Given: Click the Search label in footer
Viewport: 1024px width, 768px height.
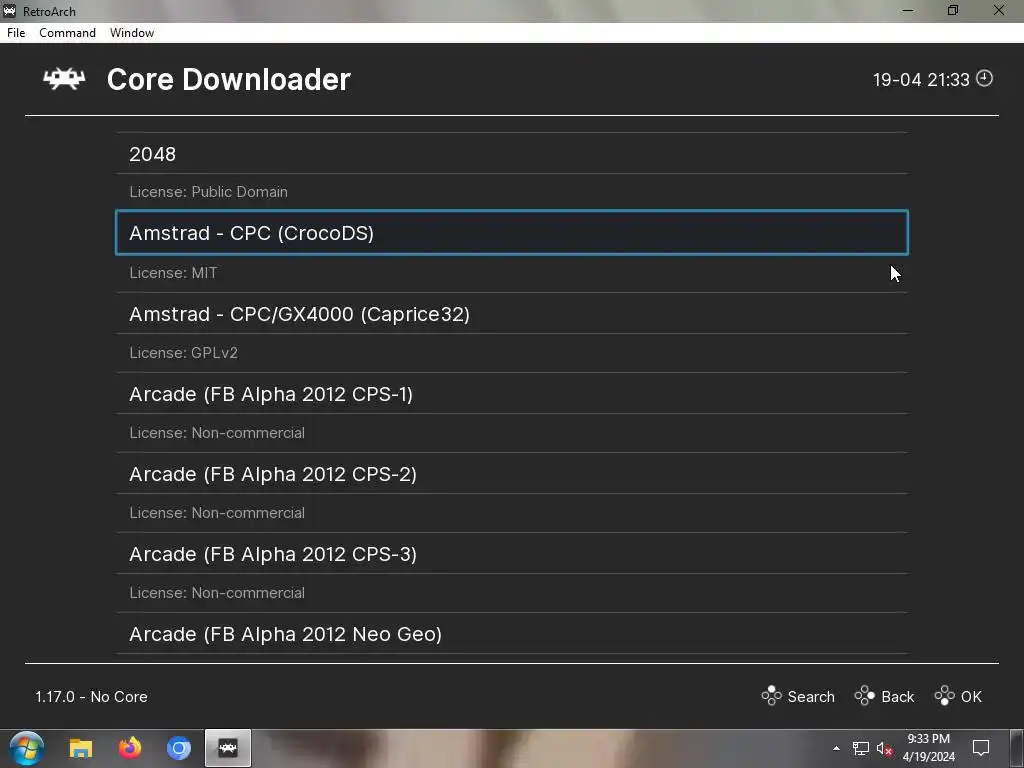Looking at the screenshot, I should coord(811,697).
